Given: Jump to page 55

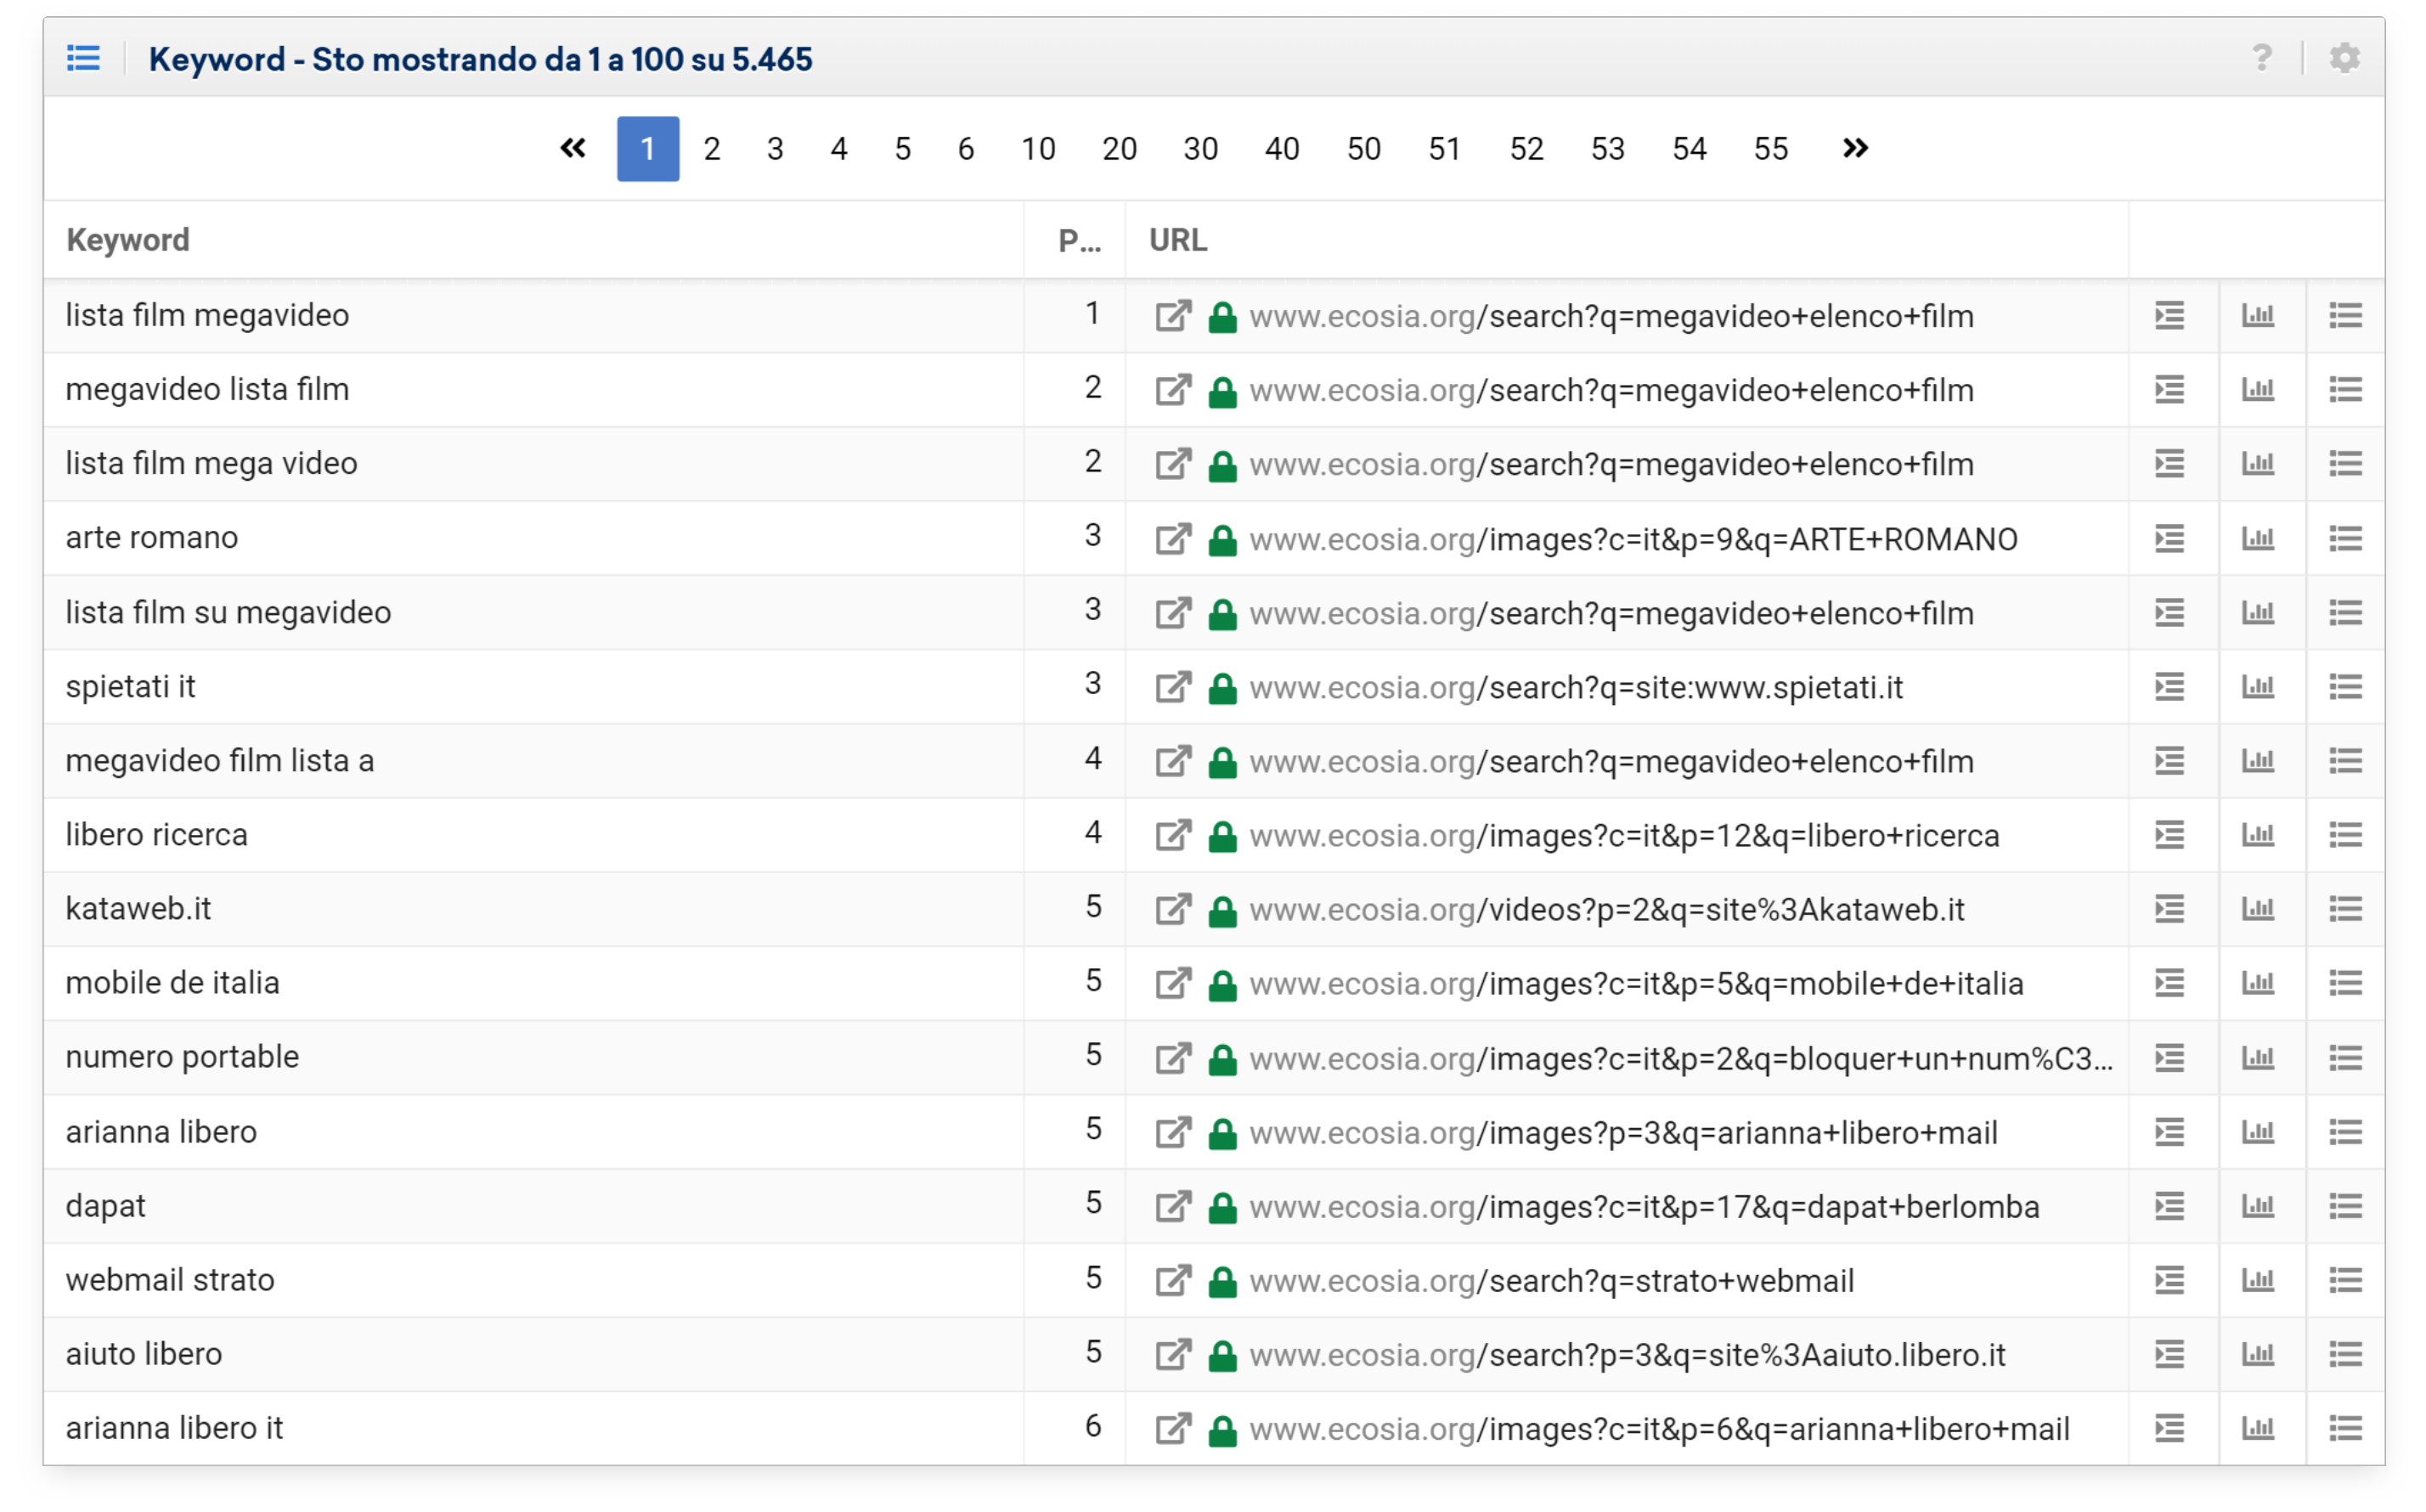Looking at the screenshot, I should click(x=1770, y=149).
